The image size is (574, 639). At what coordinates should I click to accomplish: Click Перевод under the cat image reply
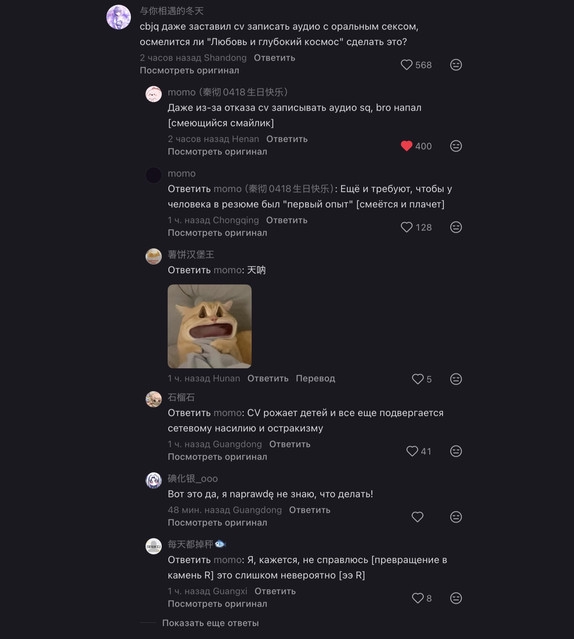click(x=315, y=379)
